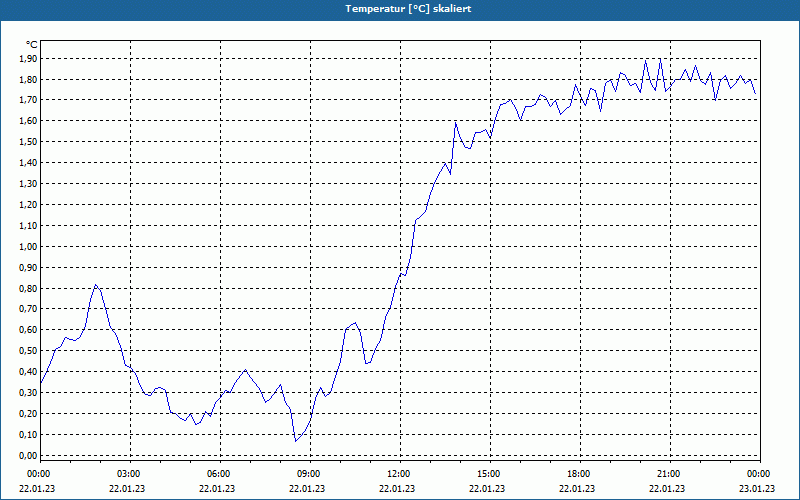Select the "1,90" y-axis value

coord(30,59)
